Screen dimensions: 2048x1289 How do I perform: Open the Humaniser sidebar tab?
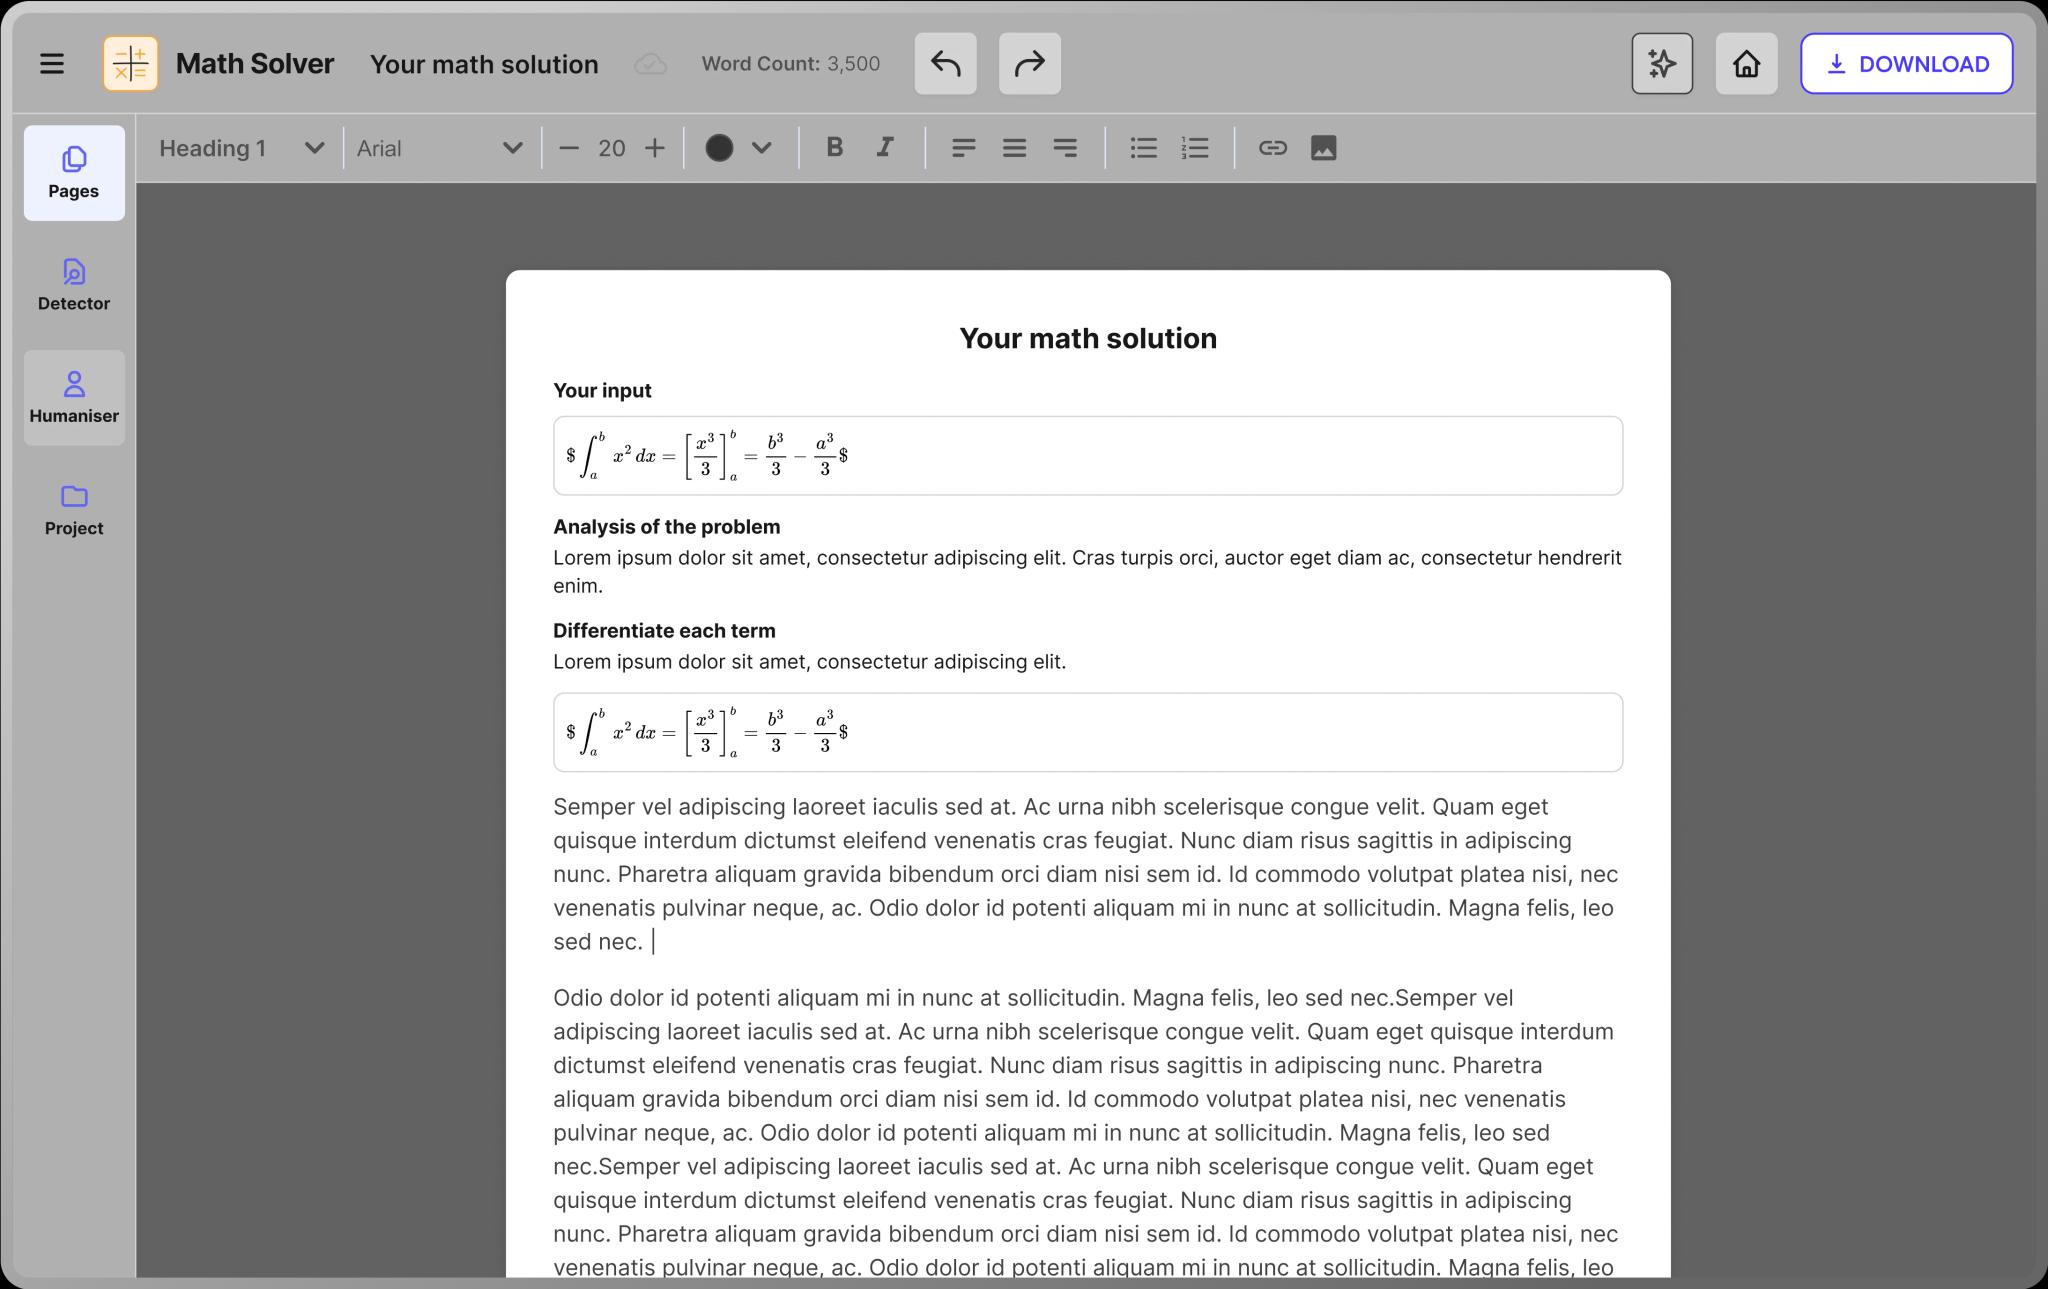click(74, 397)
